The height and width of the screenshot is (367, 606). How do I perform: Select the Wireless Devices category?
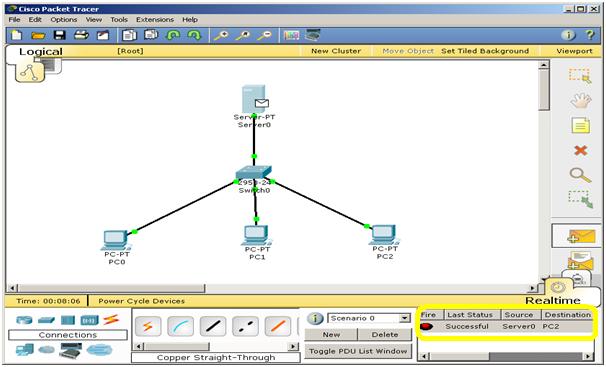[90, 320]
